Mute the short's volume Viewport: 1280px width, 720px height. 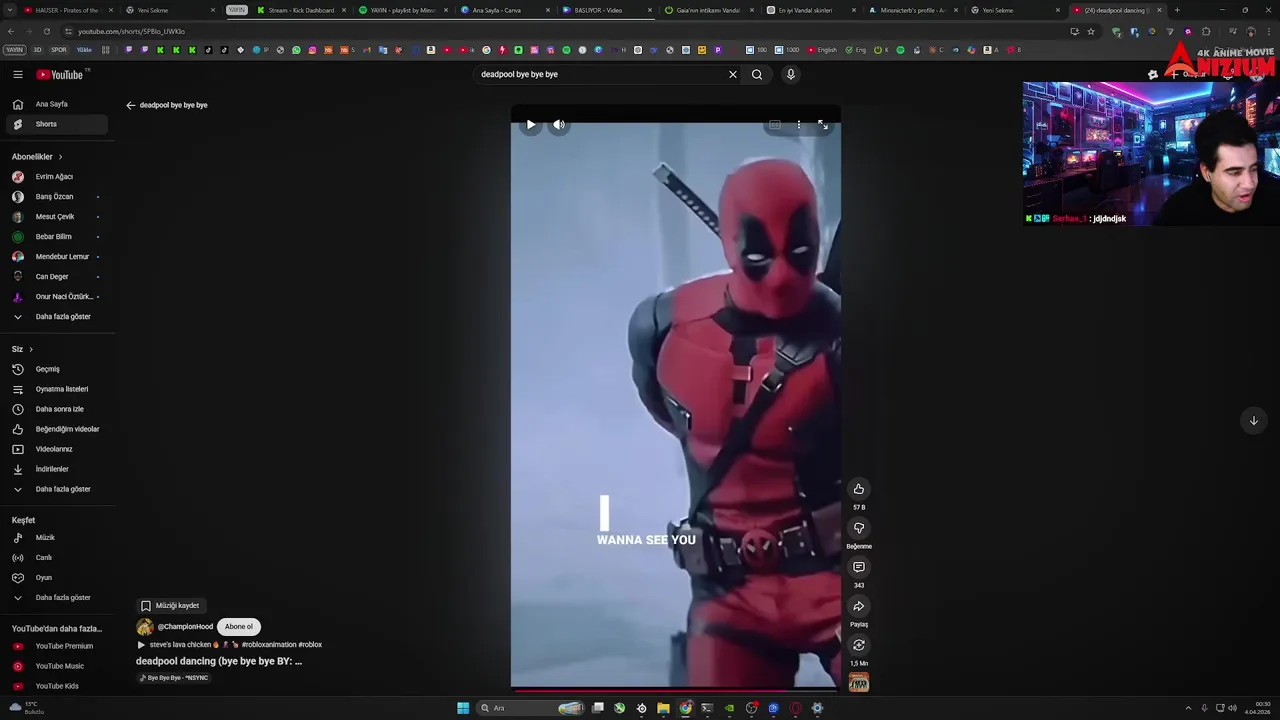[x=559, y=125]
